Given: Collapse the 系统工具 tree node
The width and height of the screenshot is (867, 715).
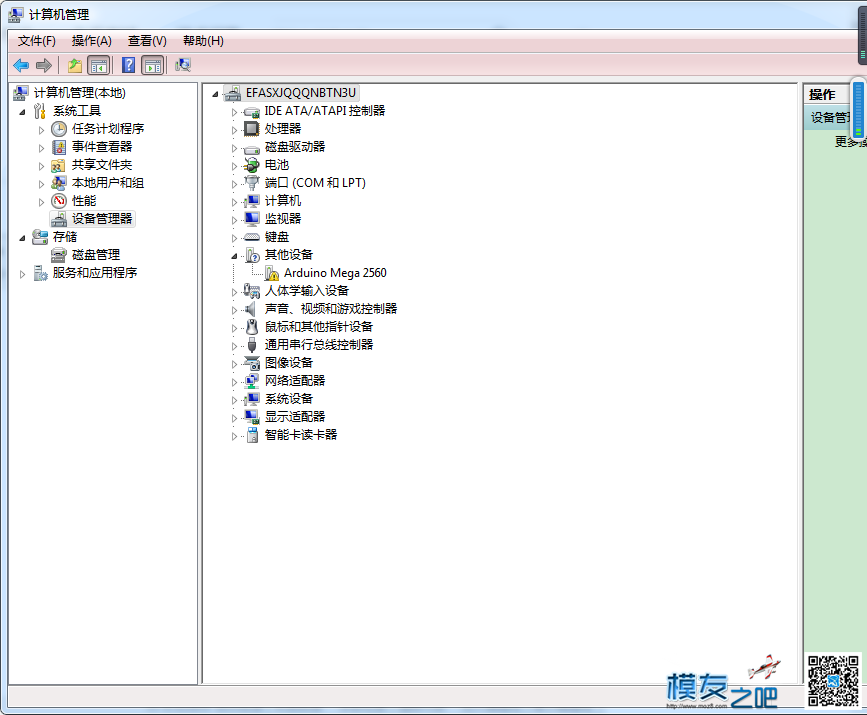Looking at the screenshot, I should [x=22, y=112].
